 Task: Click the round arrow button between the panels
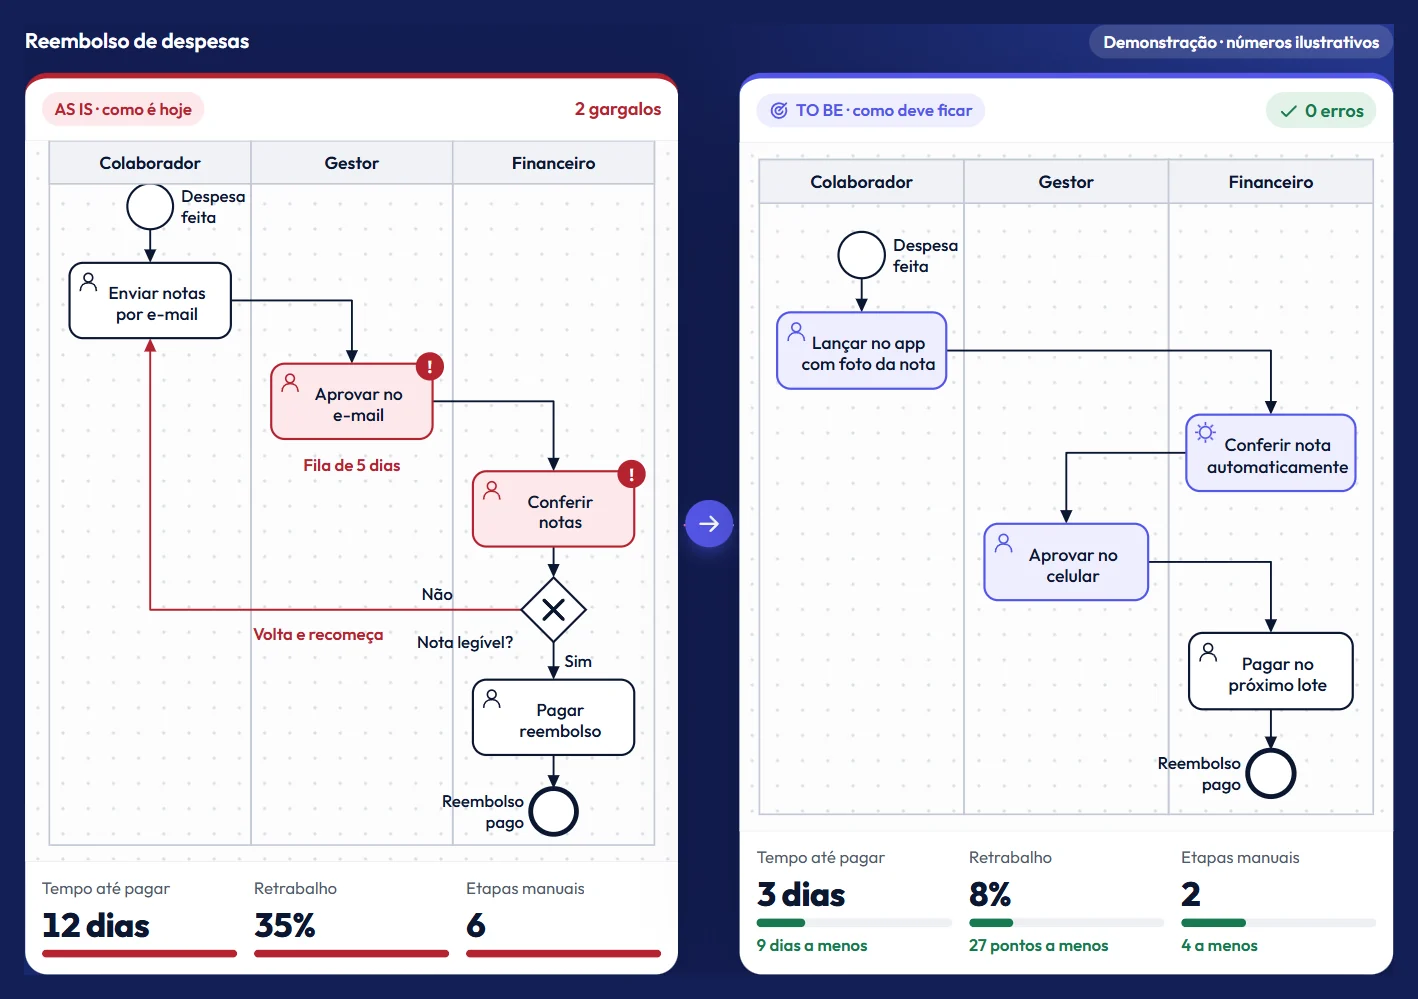pyautogui.click(x=709, y=523)
